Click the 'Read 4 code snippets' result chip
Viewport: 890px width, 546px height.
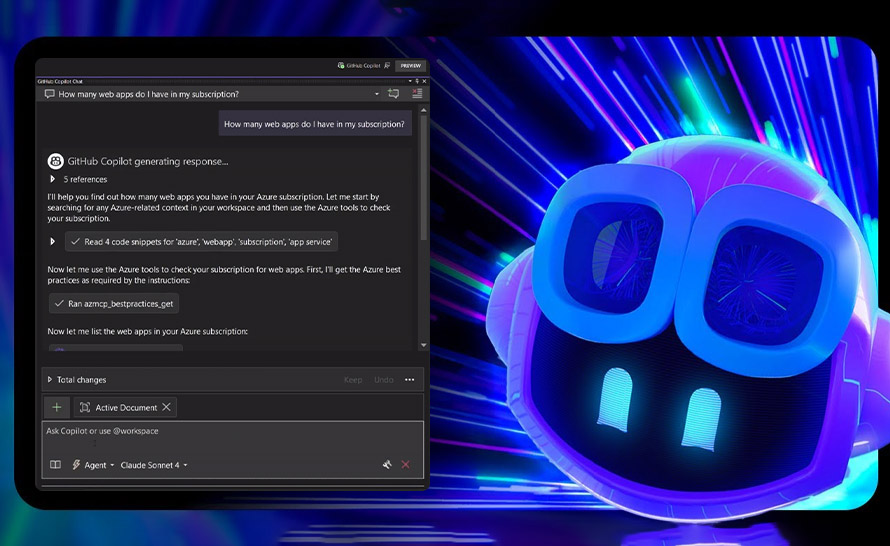(201, 242)
